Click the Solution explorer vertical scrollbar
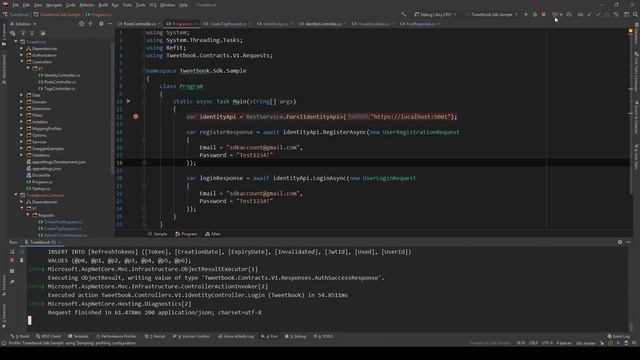 pos(112,108)
